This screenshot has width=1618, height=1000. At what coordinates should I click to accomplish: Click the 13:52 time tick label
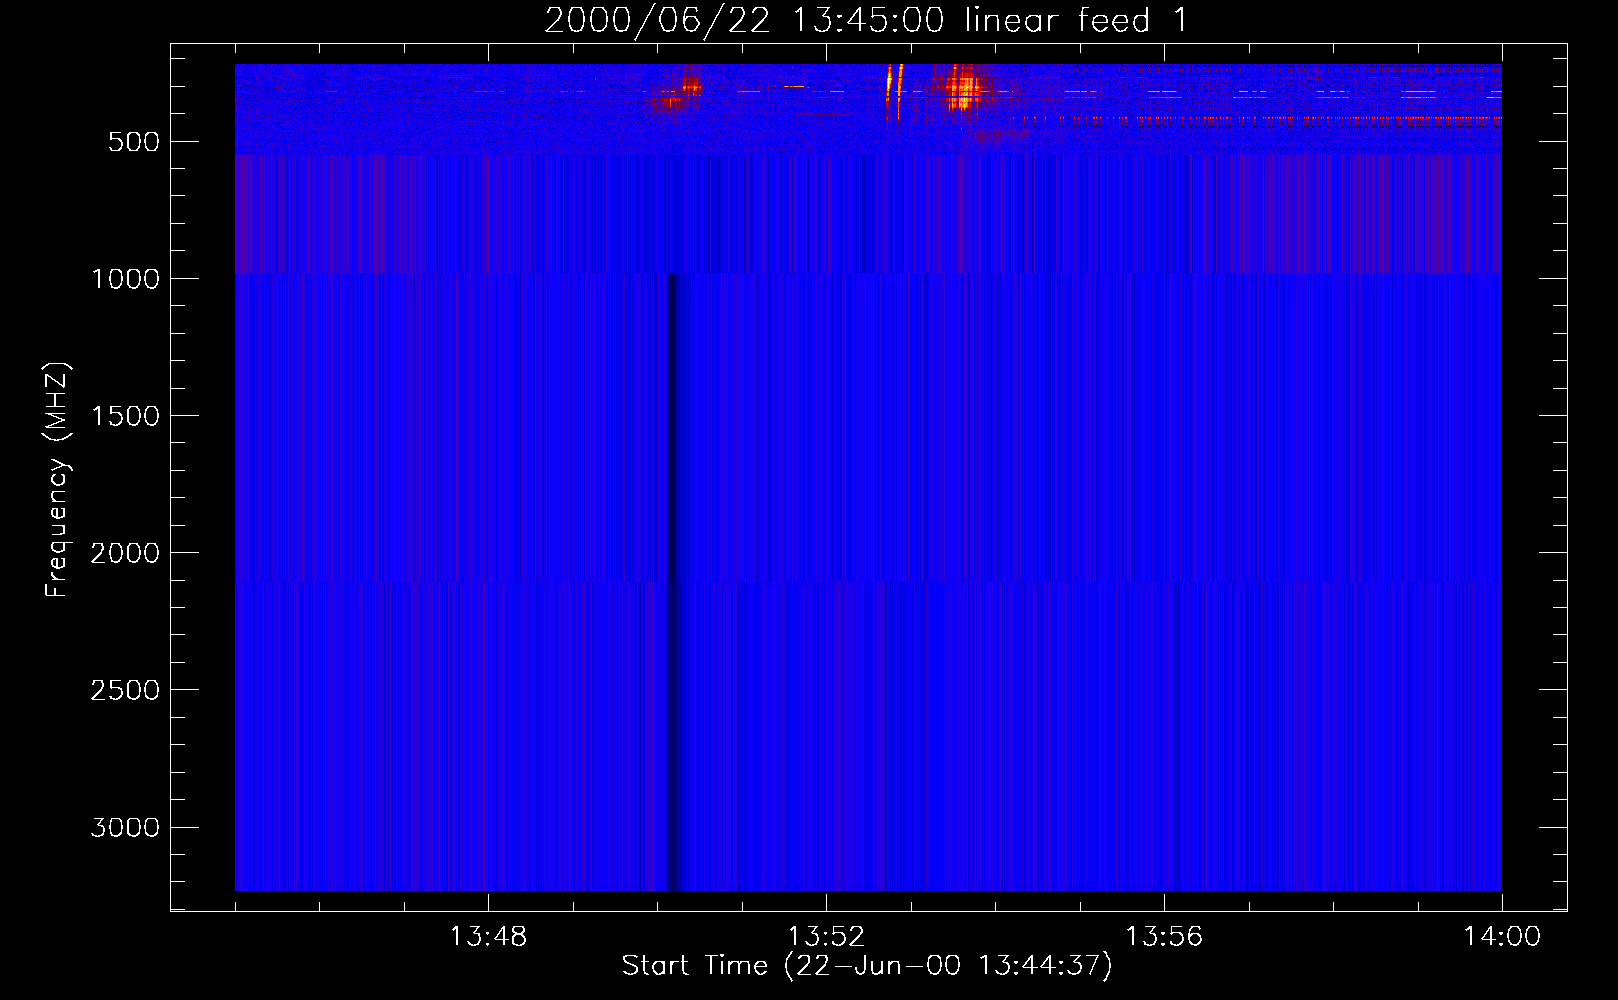826,937
